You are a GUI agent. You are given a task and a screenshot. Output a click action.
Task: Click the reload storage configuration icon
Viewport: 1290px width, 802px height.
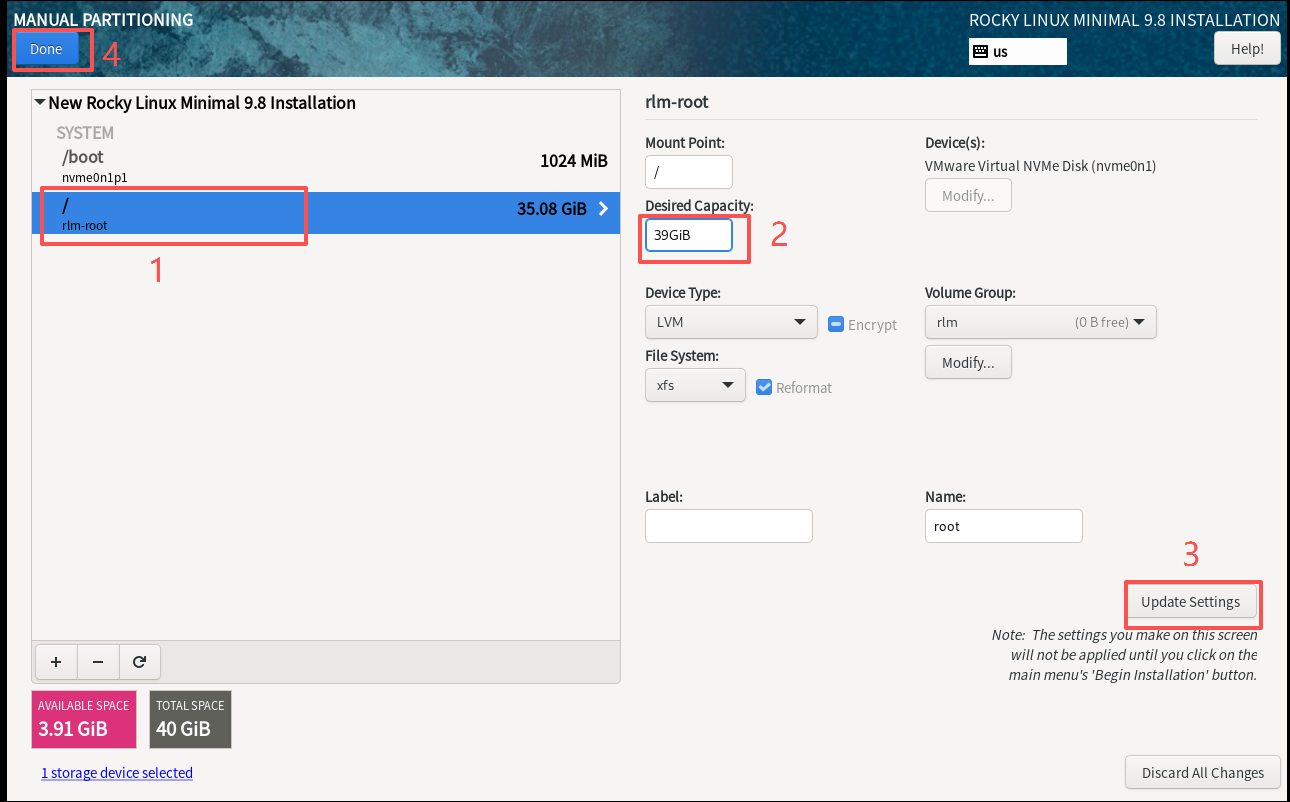pyautogui.click(x=140, y=661)
